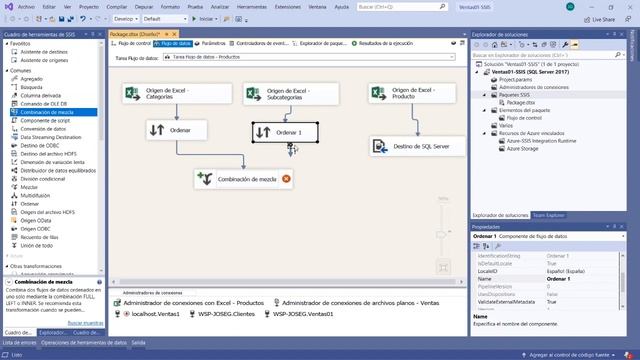Pick Unión de todo toolbox item
This screenshot has width=640, height=360.
click(x=36, y=245)
